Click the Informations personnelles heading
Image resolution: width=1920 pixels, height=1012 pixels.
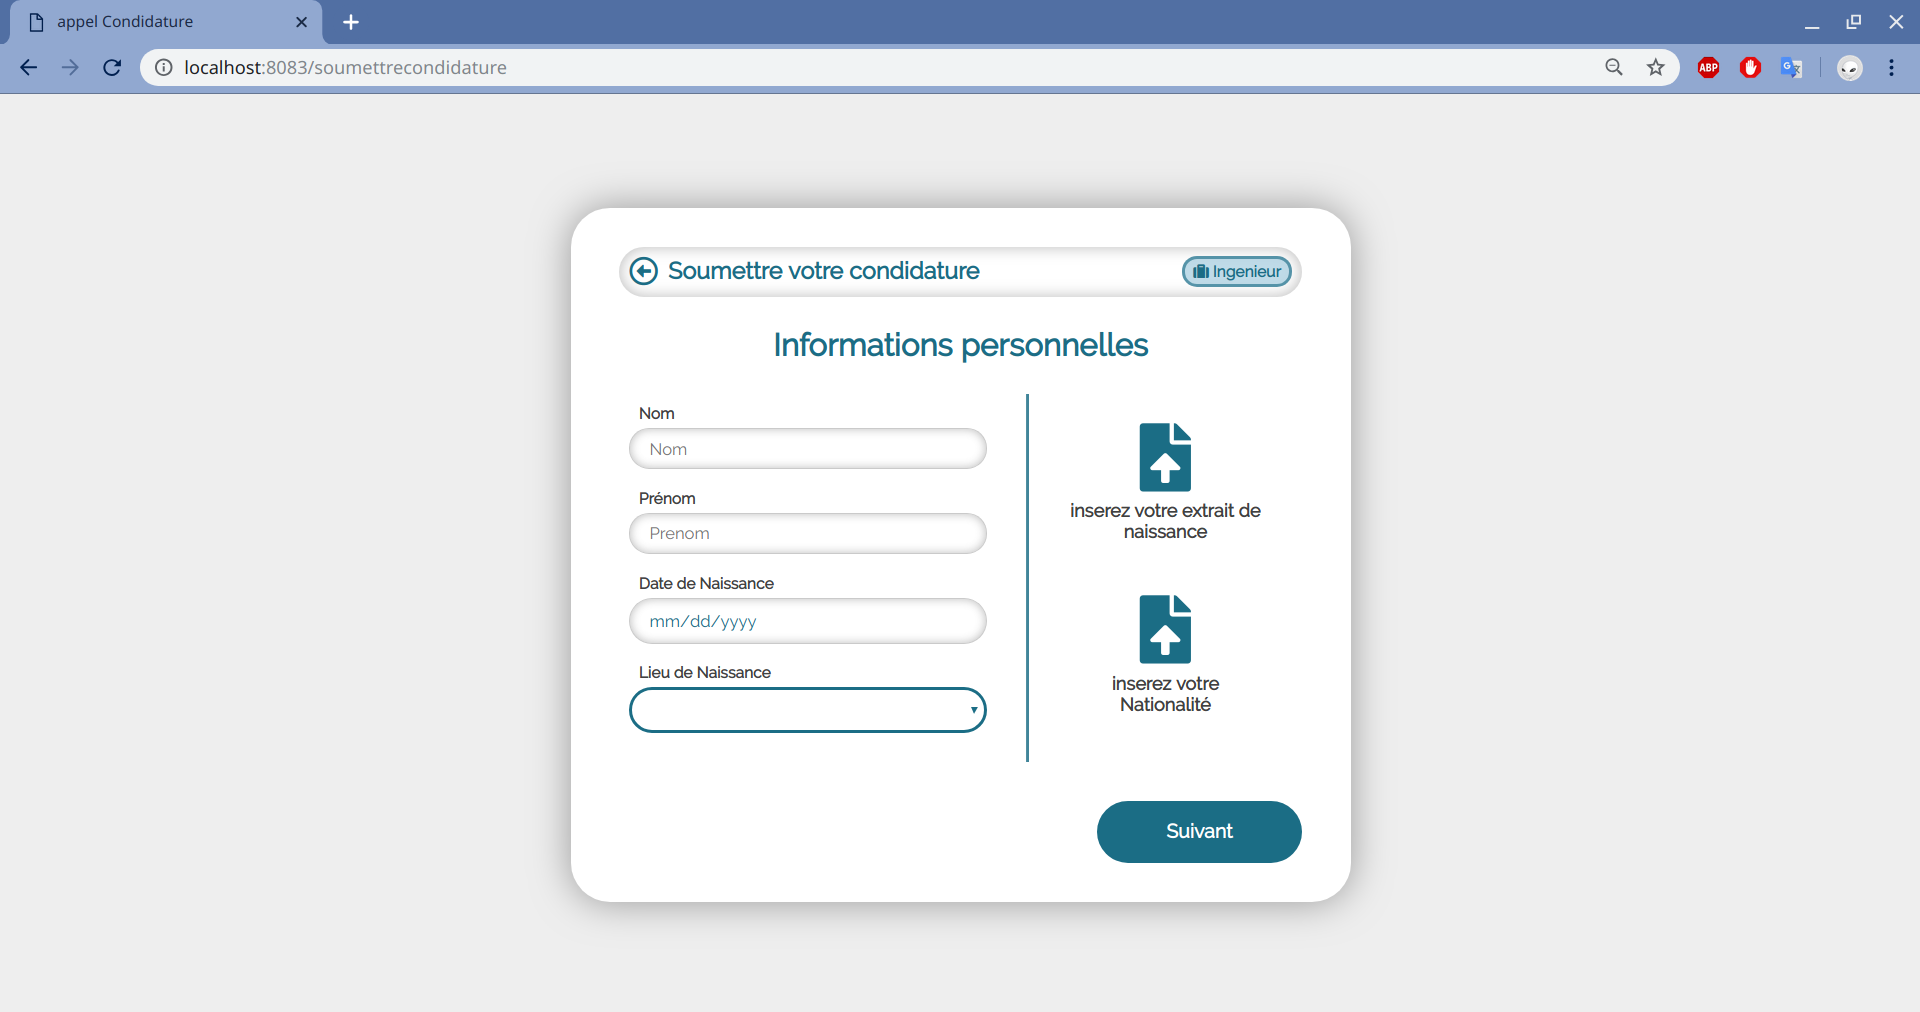[960, 345]
